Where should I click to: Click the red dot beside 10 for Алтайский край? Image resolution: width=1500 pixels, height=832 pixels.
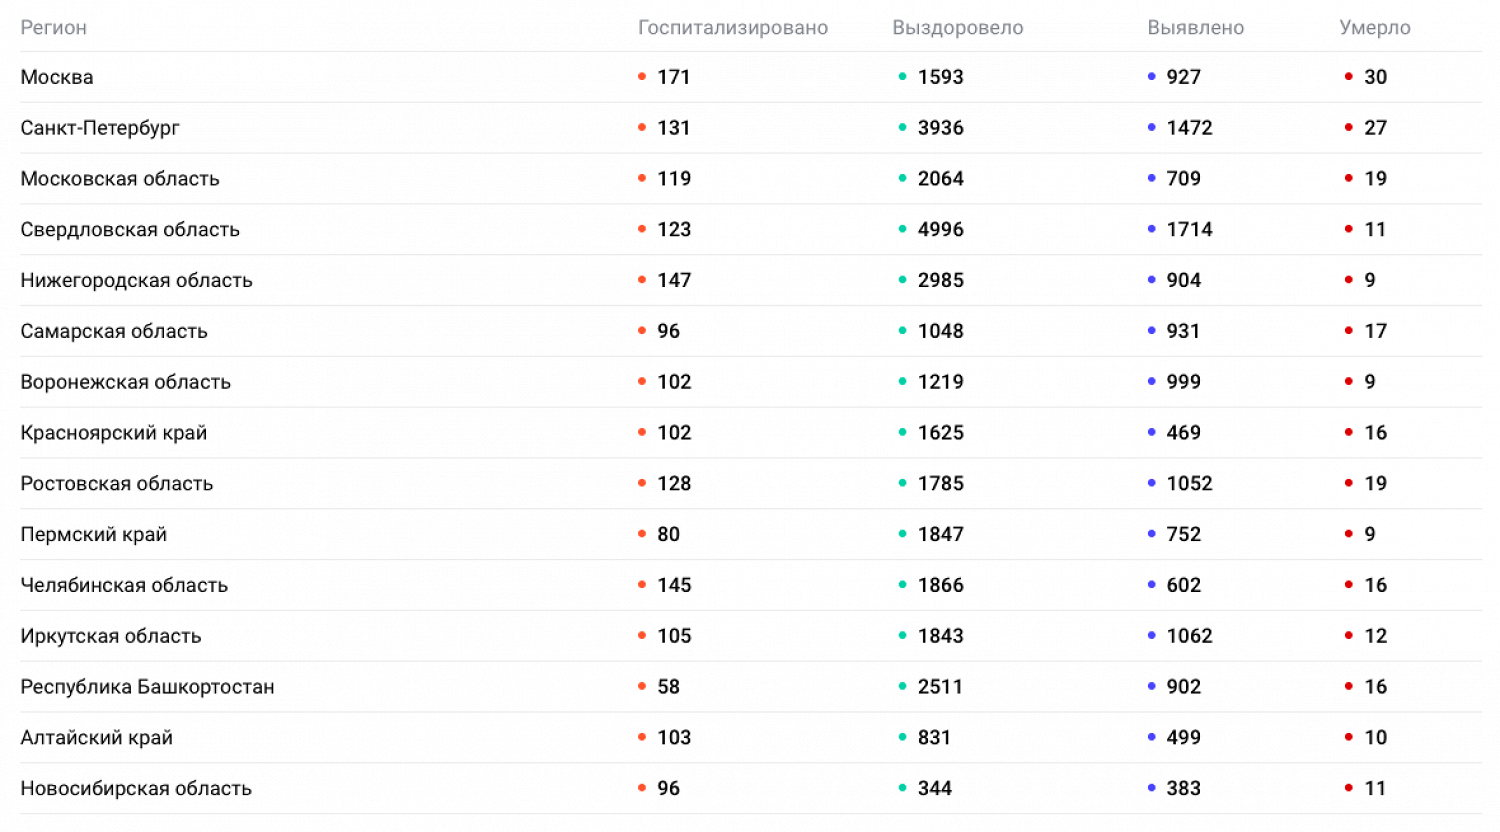[1349, 738]
